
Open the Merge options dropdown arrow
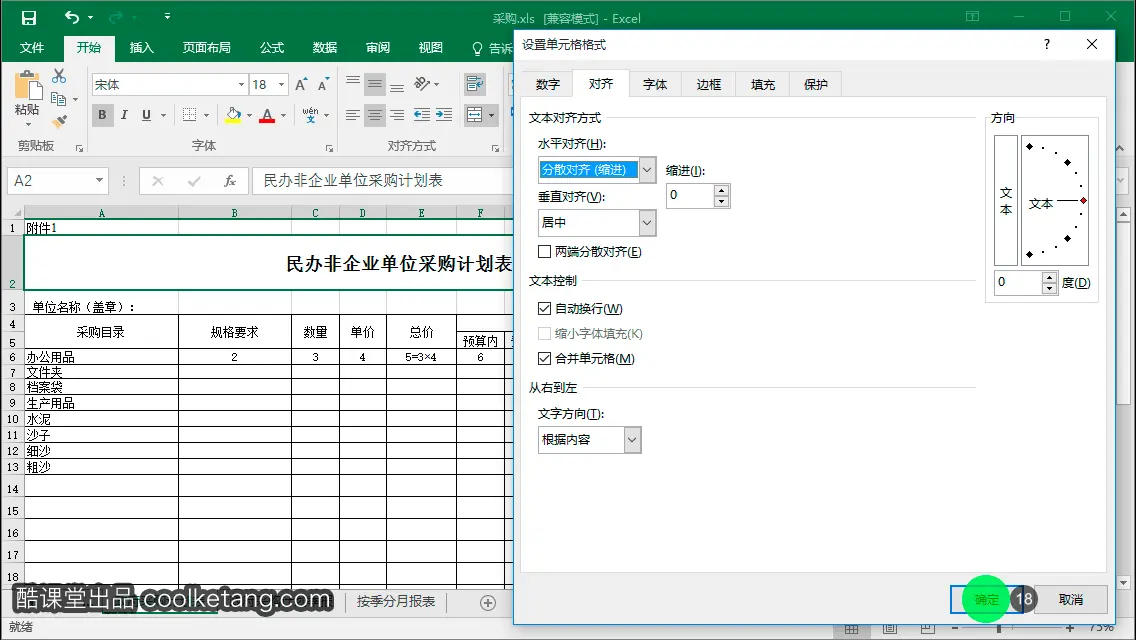491,115
